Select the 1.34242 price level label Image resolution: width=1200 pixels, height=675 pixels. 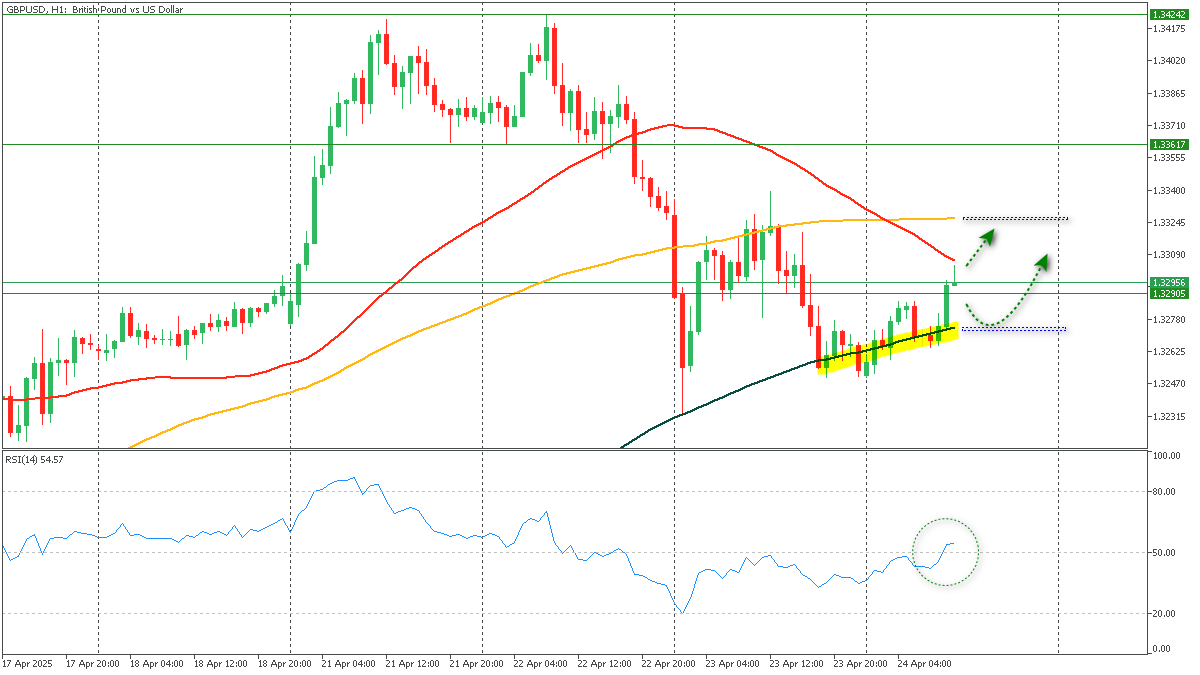[x=1166, y=15]
